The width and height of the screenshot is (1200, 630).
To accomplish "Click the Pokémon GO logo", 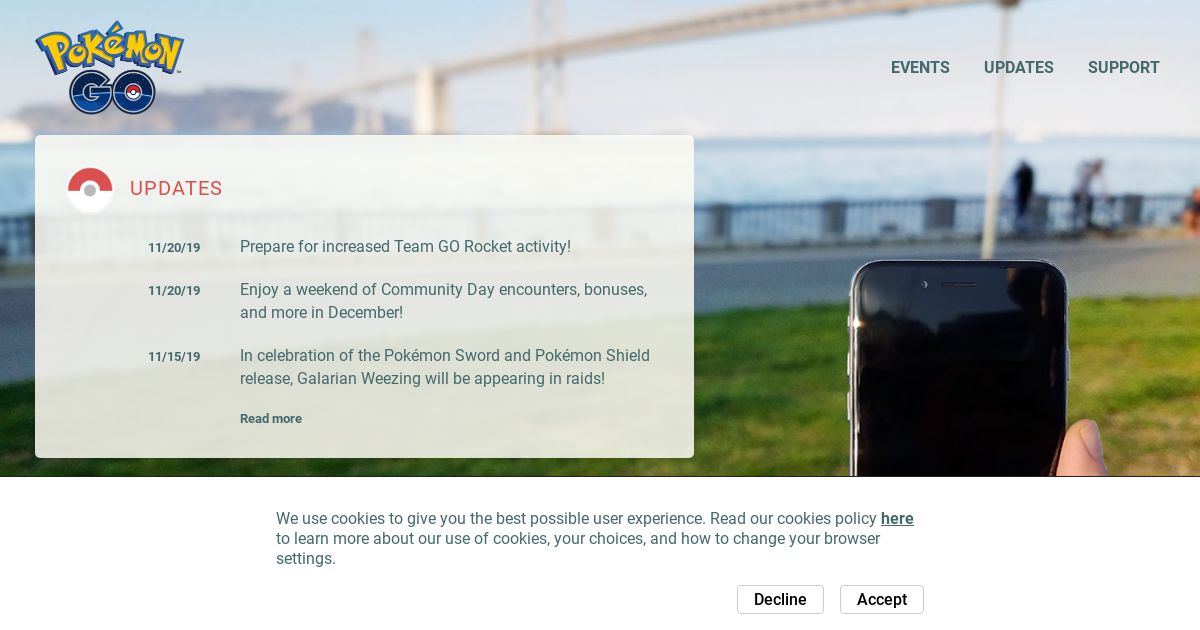I will (110, 67).
